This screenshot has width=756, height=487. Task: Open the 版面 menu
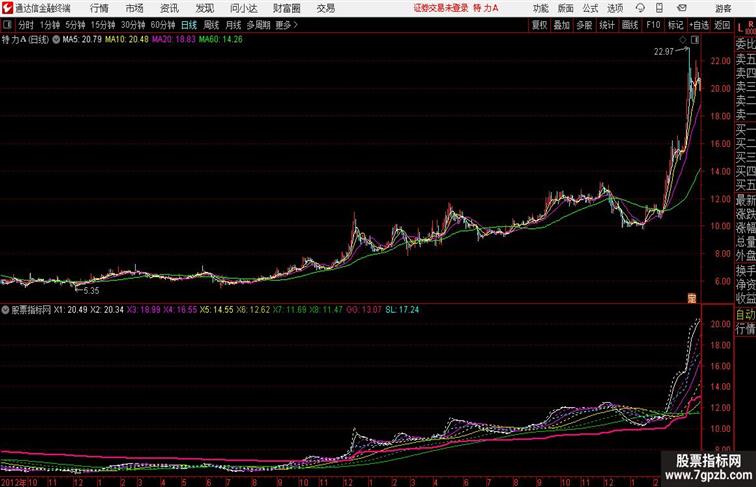click(x=566, y=8)
